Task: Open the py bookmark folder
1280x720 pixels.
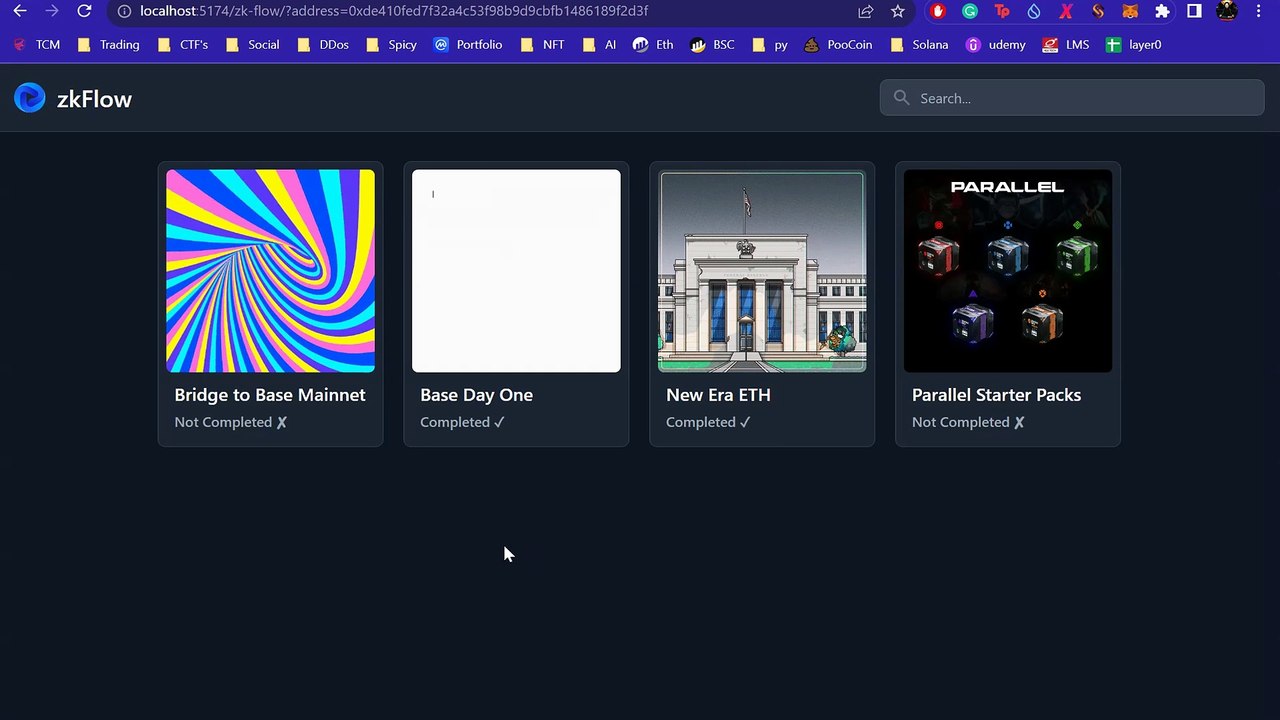Action: pyautogui.click(x=770, y=45)
